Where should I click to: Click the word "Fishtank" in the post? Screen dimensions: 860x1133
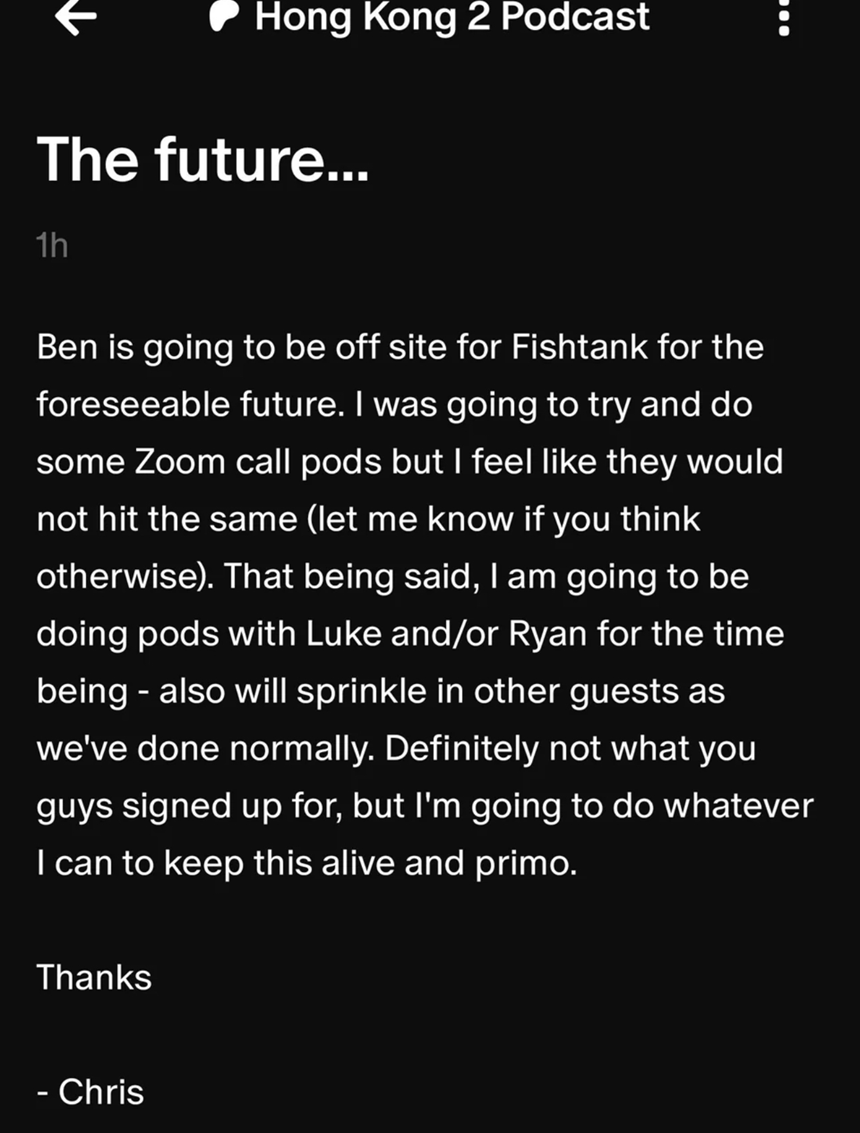(580, 347)
